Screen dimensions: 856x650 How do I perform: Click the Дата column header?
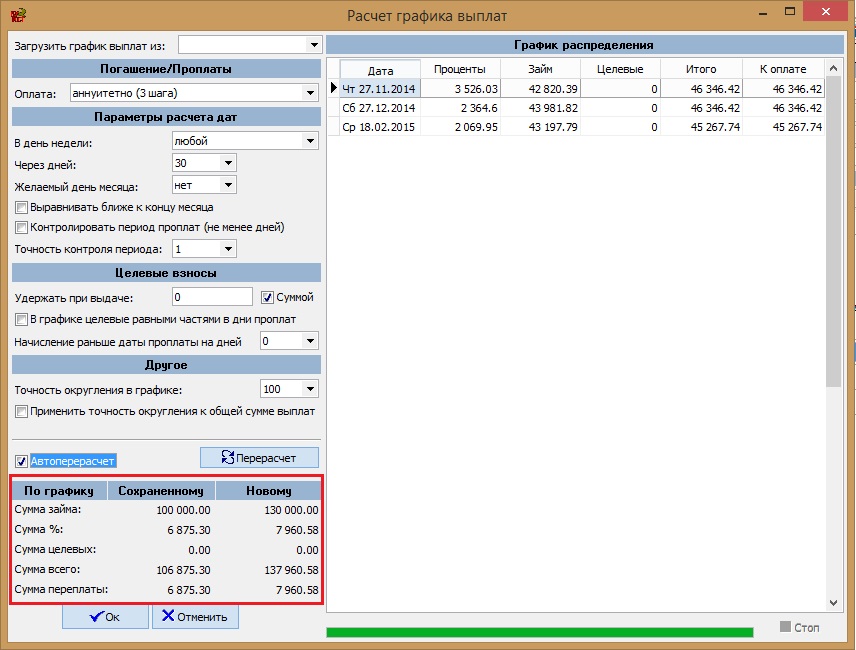pos(380,70)
